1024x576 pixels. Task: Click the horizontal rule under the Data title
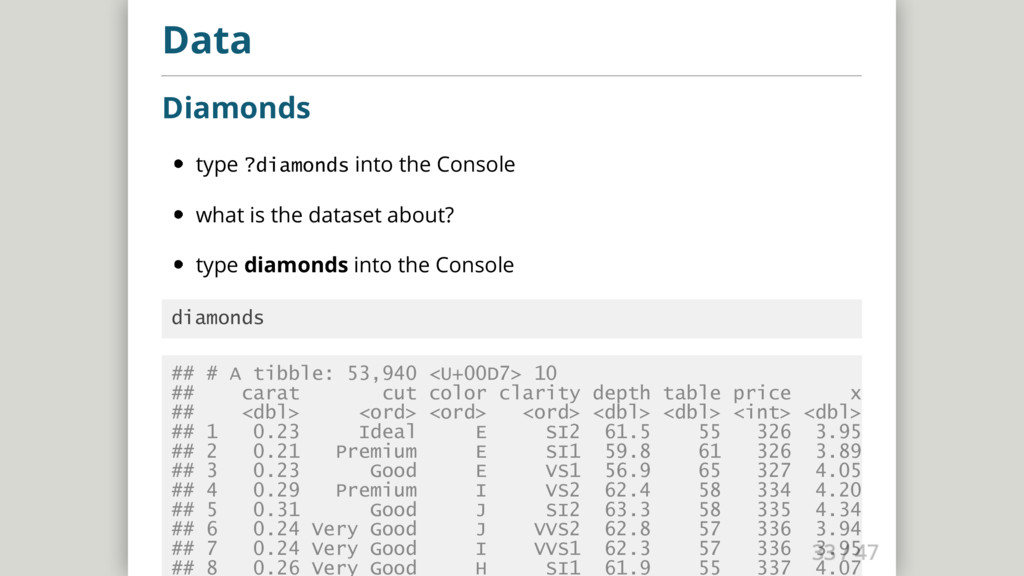(x=511, y=75)
